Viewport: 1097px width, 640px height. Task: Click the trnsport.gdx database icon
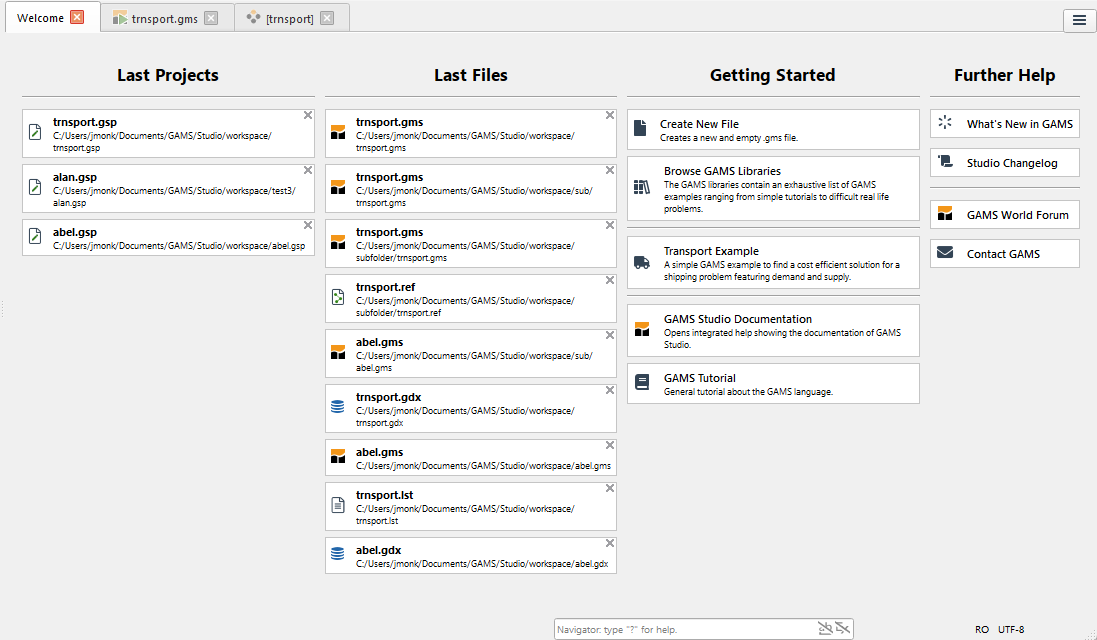click(338, 407)
